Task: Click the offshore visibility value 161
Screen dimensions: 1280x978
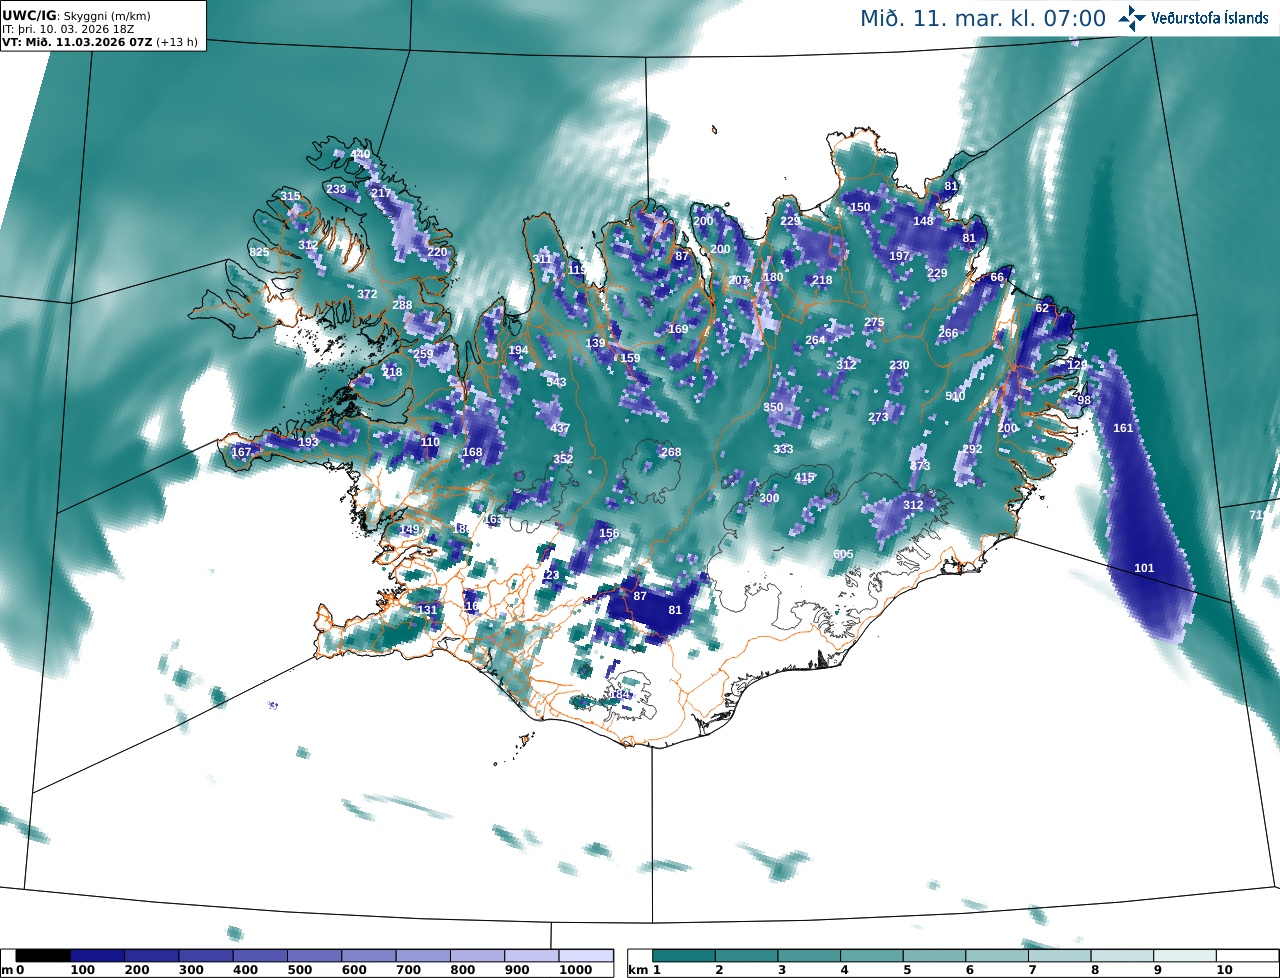Action: click(1123, 428)
